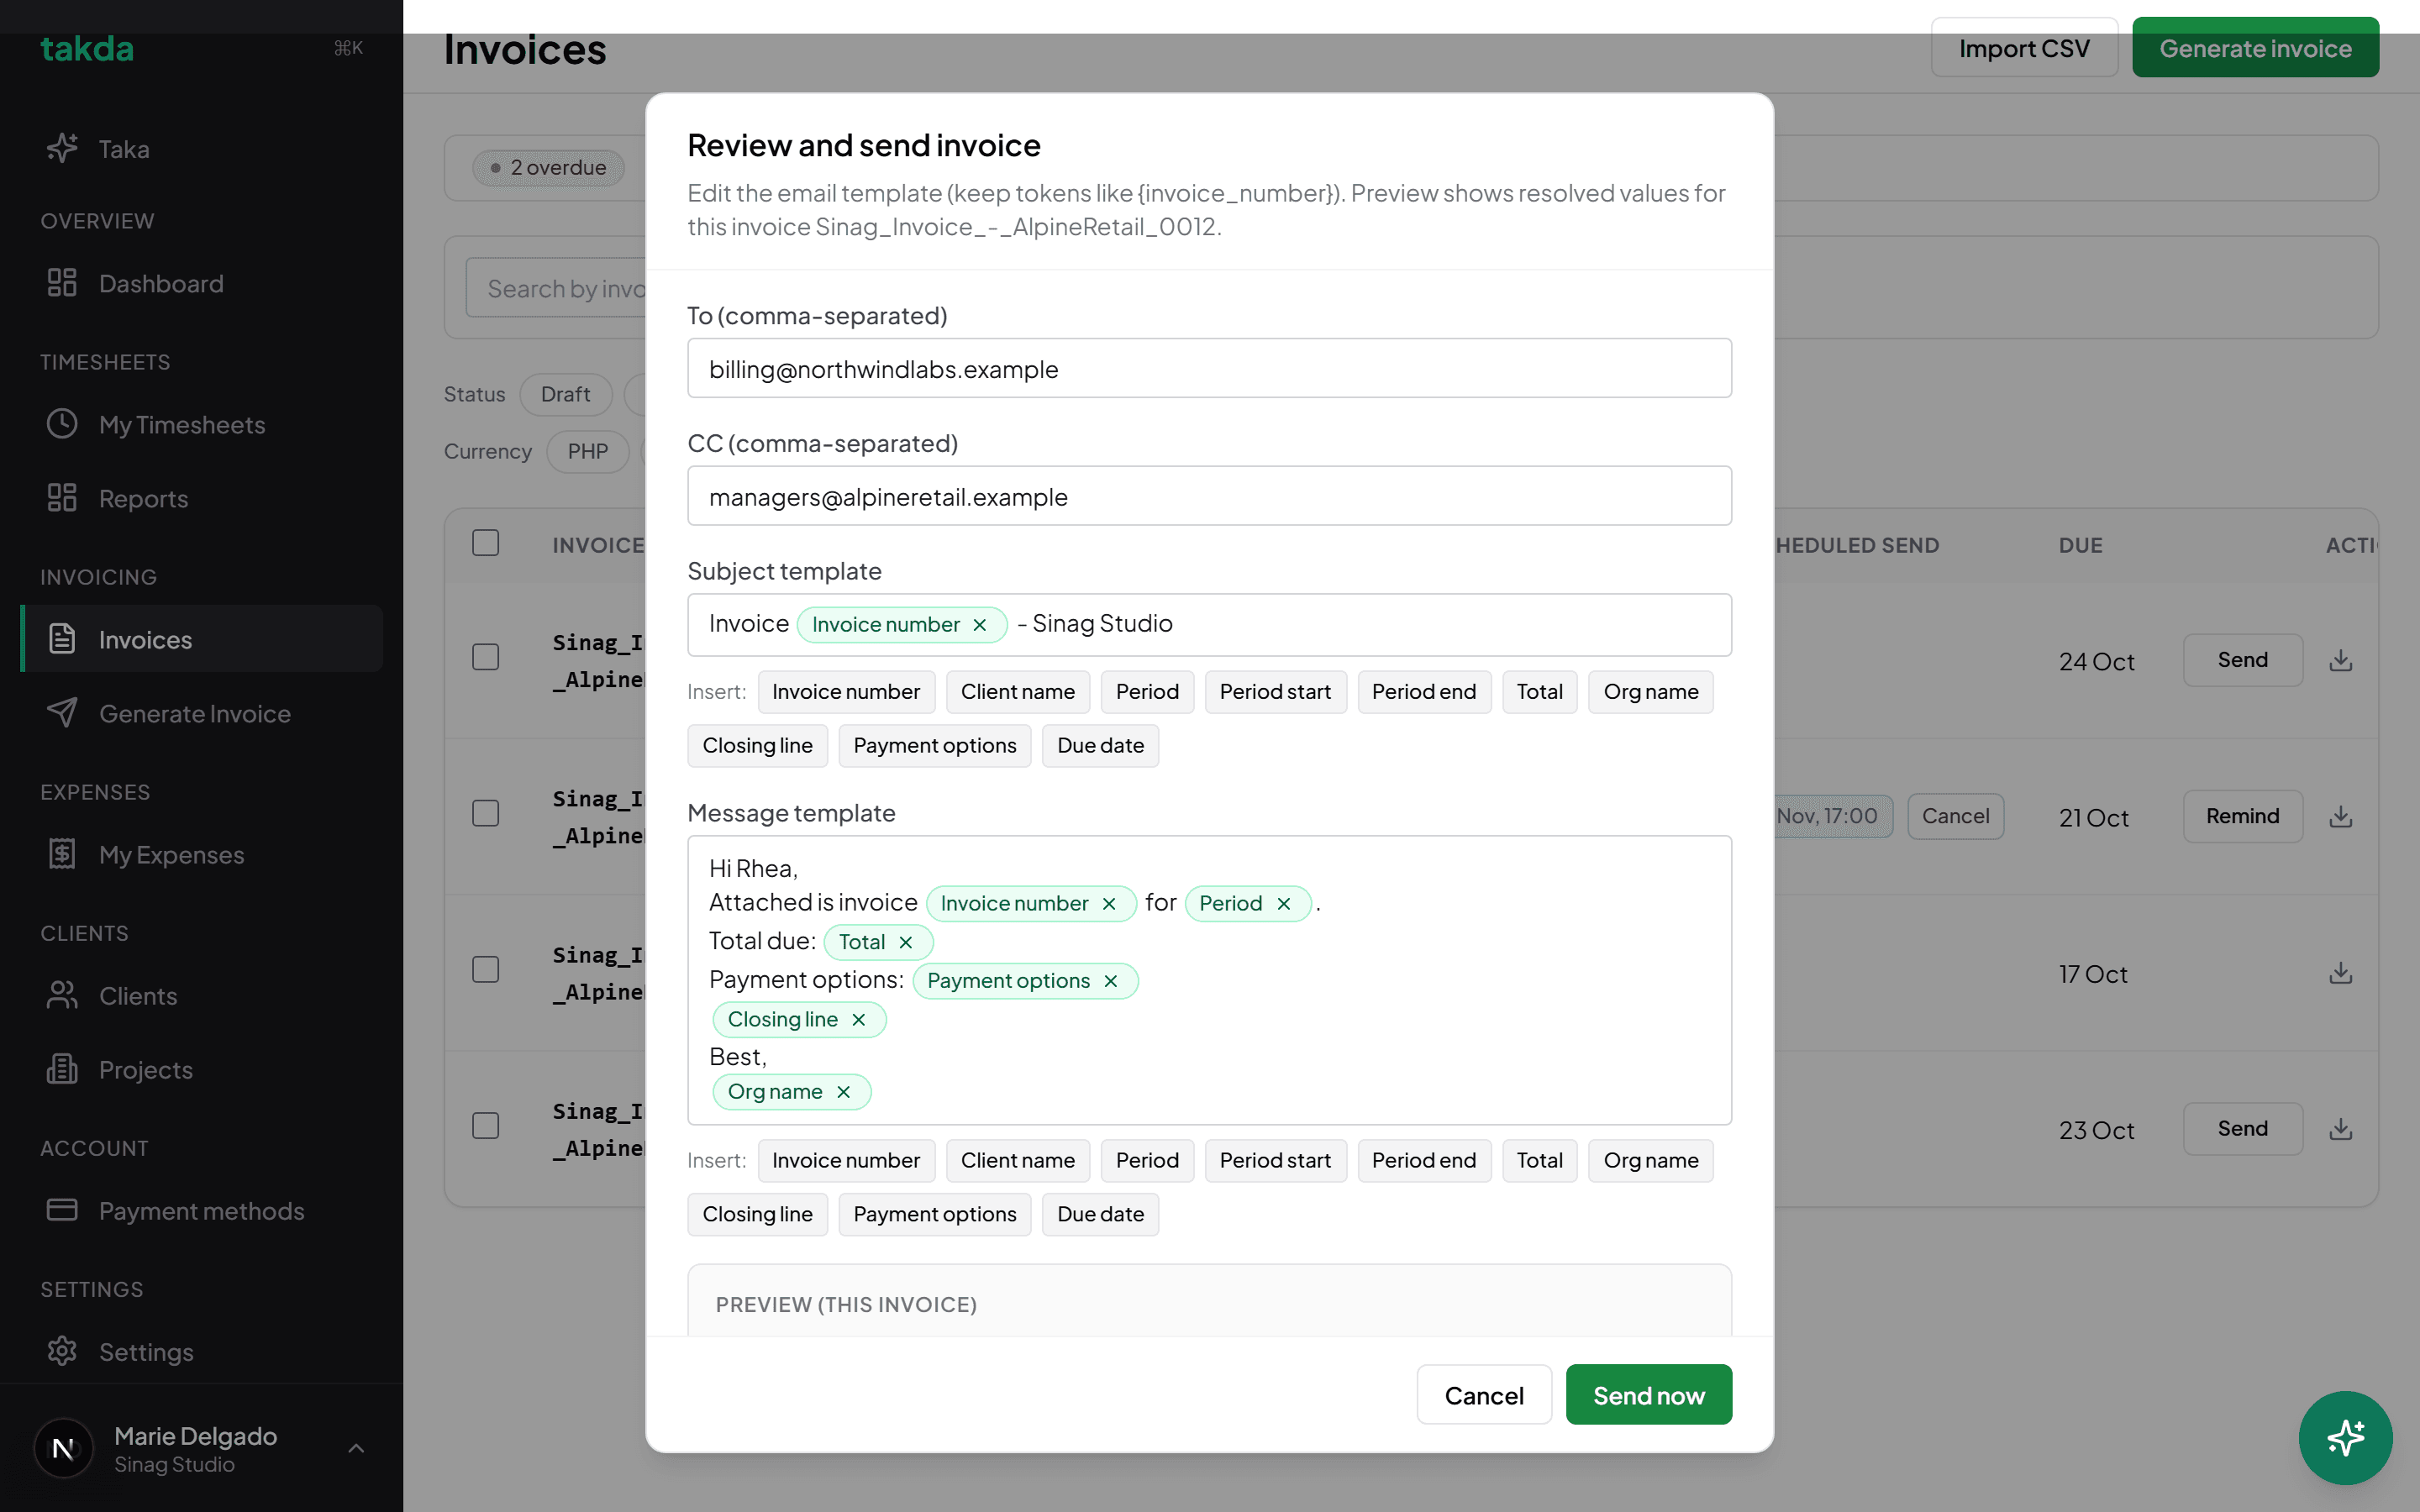Insert Due date into message template
This screenshot has width=2420, height=1512.
click(1100, 1214)
